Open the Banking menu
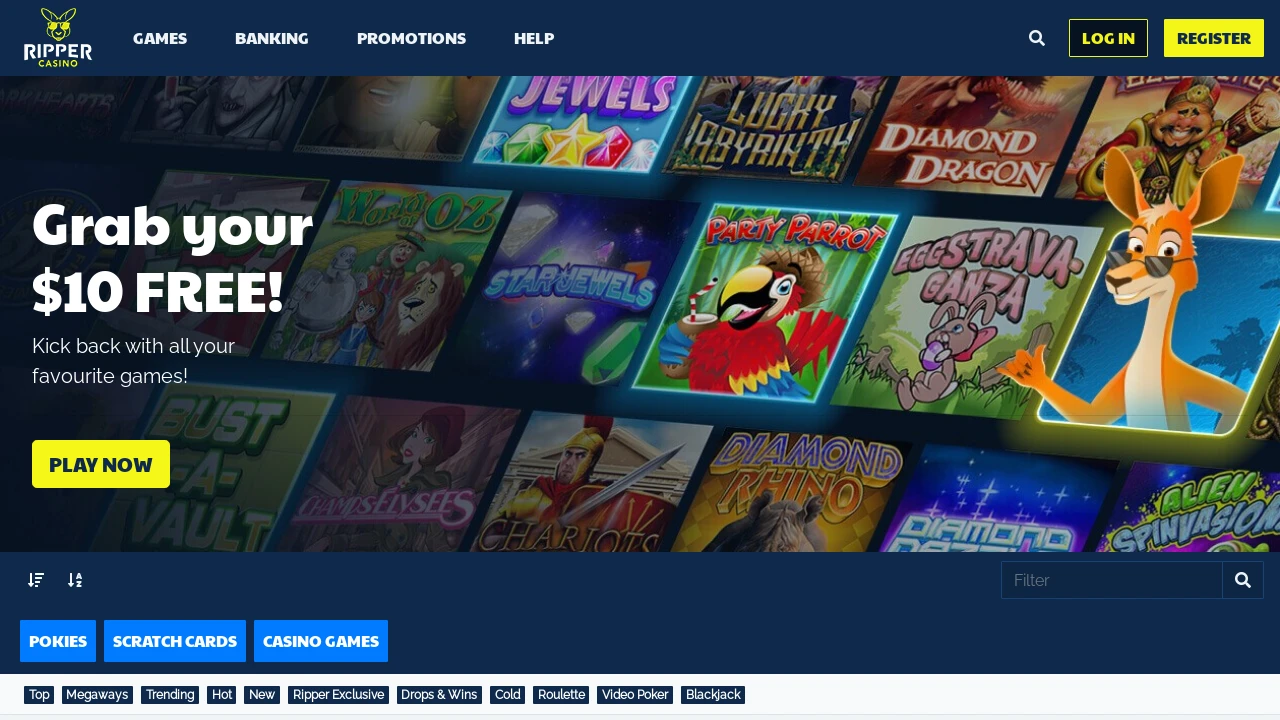This screenshot has width=1280, height=720. click(x=272, y=38)
